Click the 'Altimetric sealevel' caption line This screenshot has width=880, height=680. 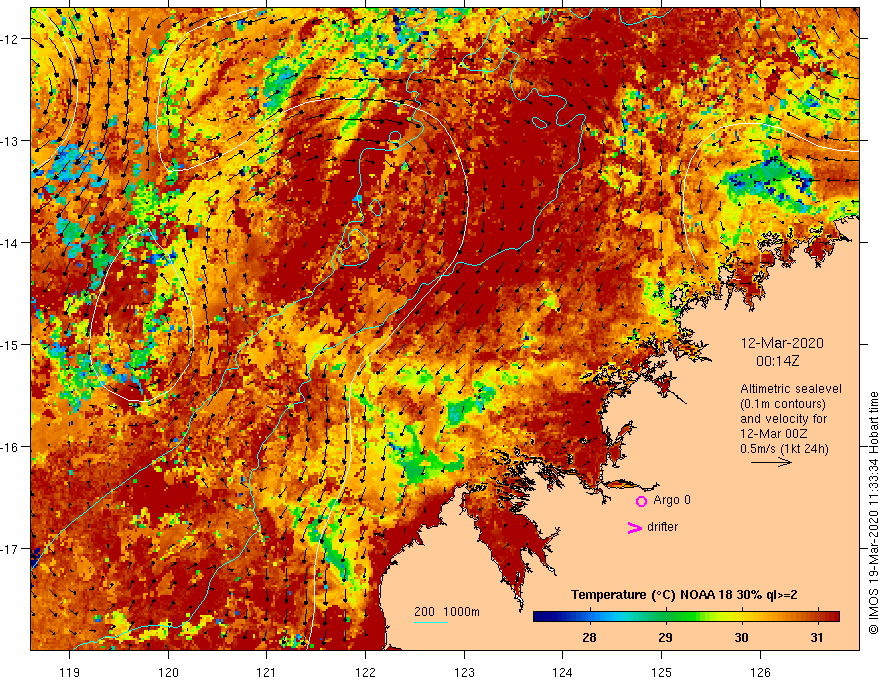click(x=790, y=389)
